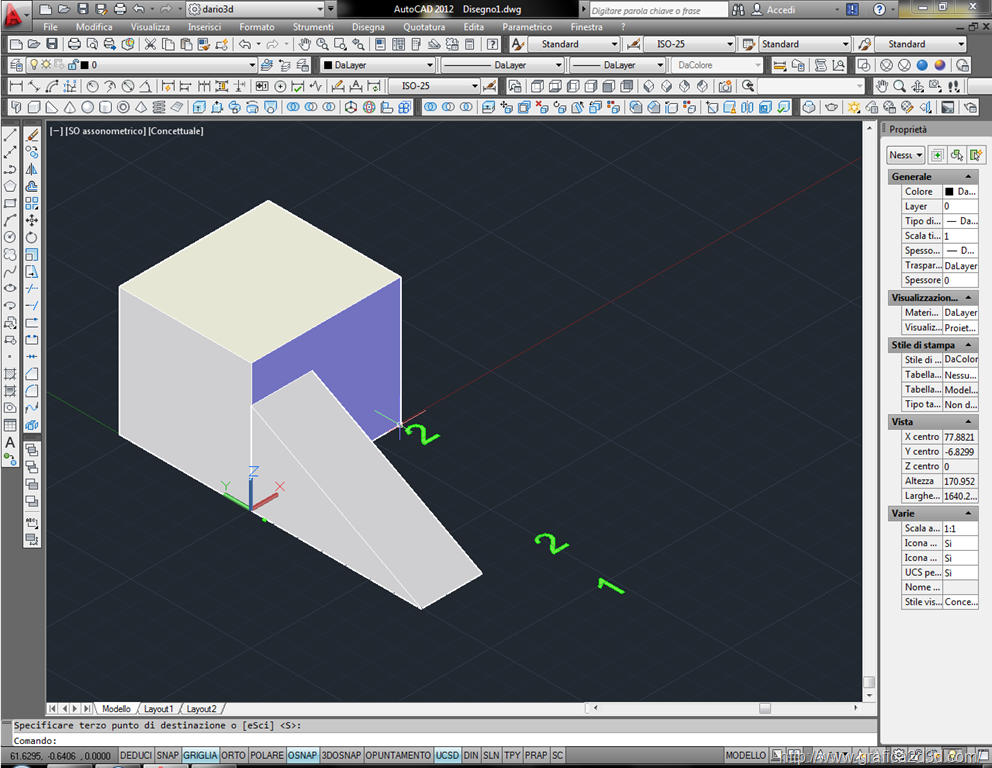This screenshot has width=992, height=768.
Task: Click the Cut scissors icon
Action: pos(150,44)
